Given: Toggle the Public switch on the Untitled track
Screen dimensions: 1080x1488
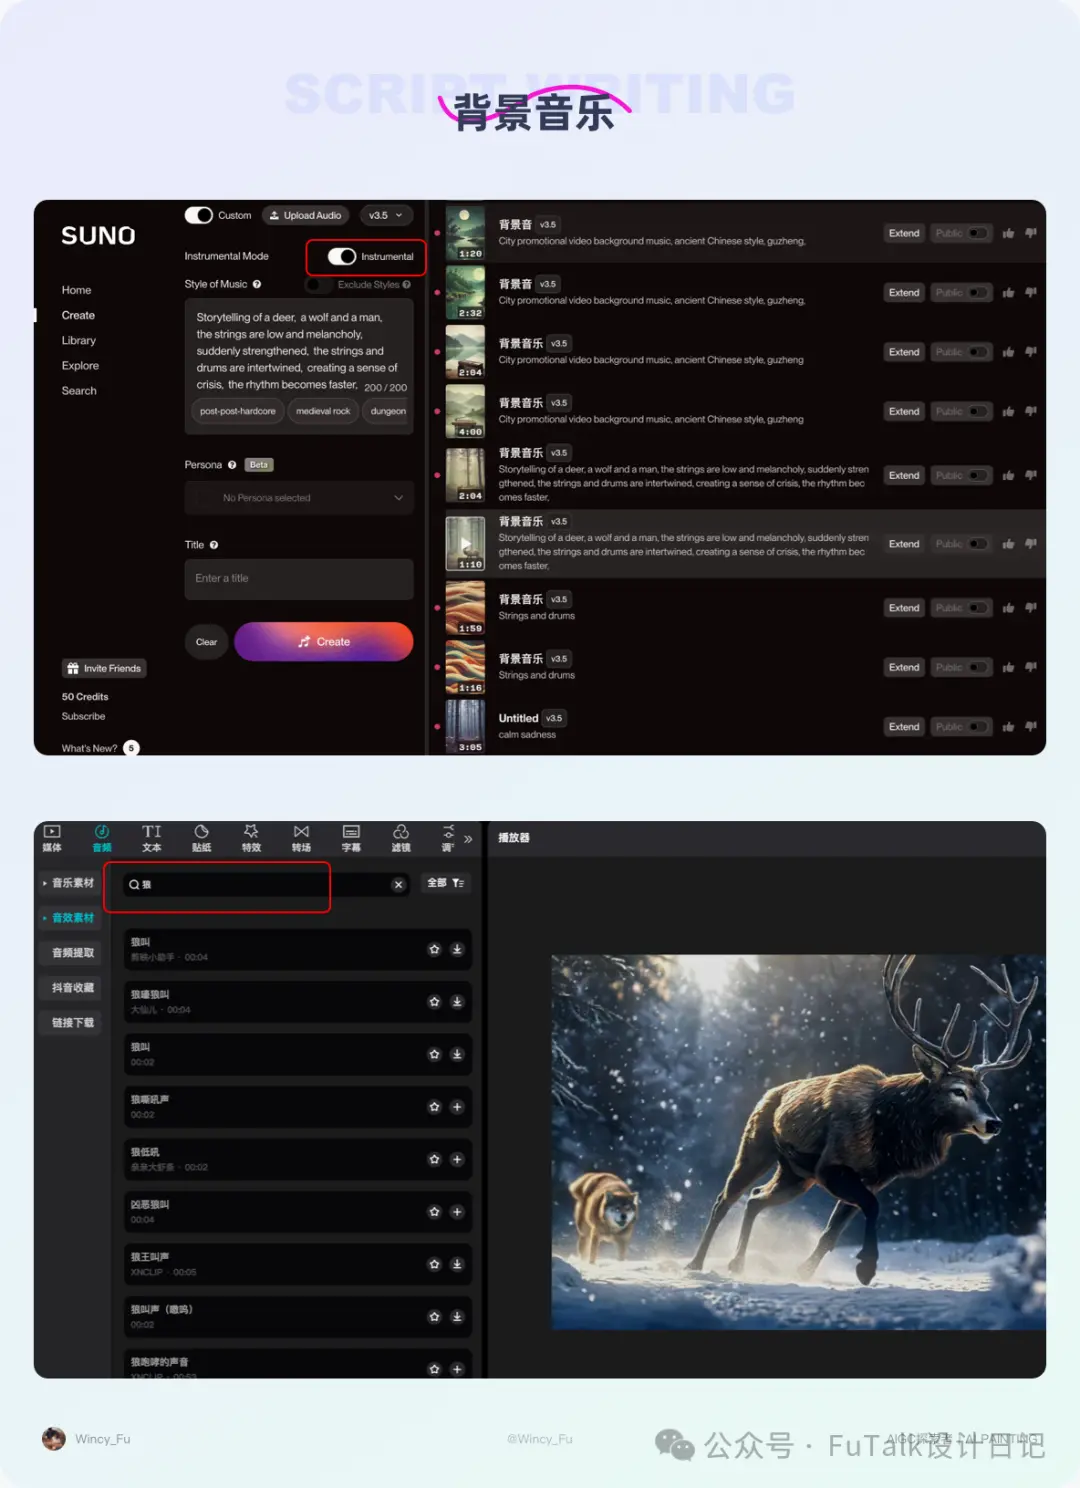Looking at the screenshot, I should click(x=978, y=727).
